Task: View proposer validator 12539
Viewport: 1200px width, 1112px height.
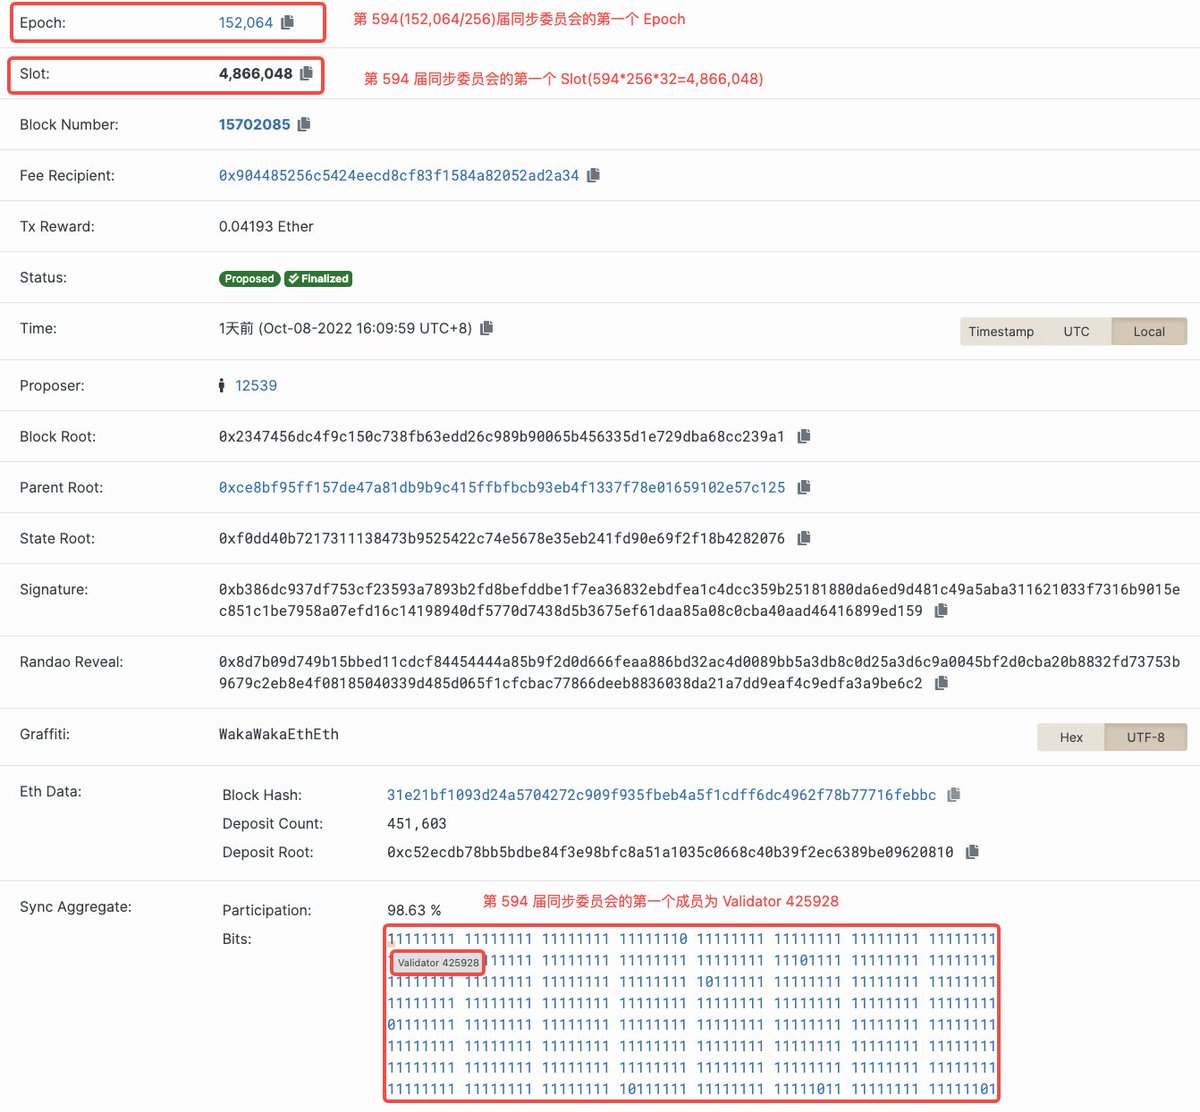Action: pos(256,385)
